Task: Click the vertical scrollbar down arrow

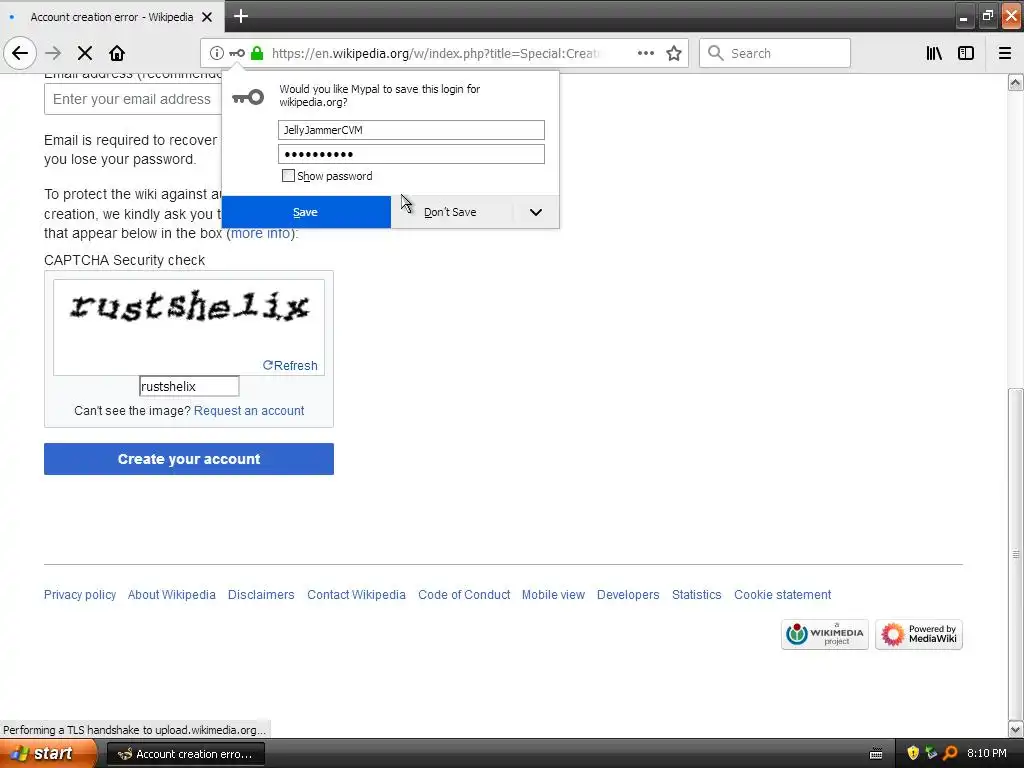Action: pos(1016,728)
